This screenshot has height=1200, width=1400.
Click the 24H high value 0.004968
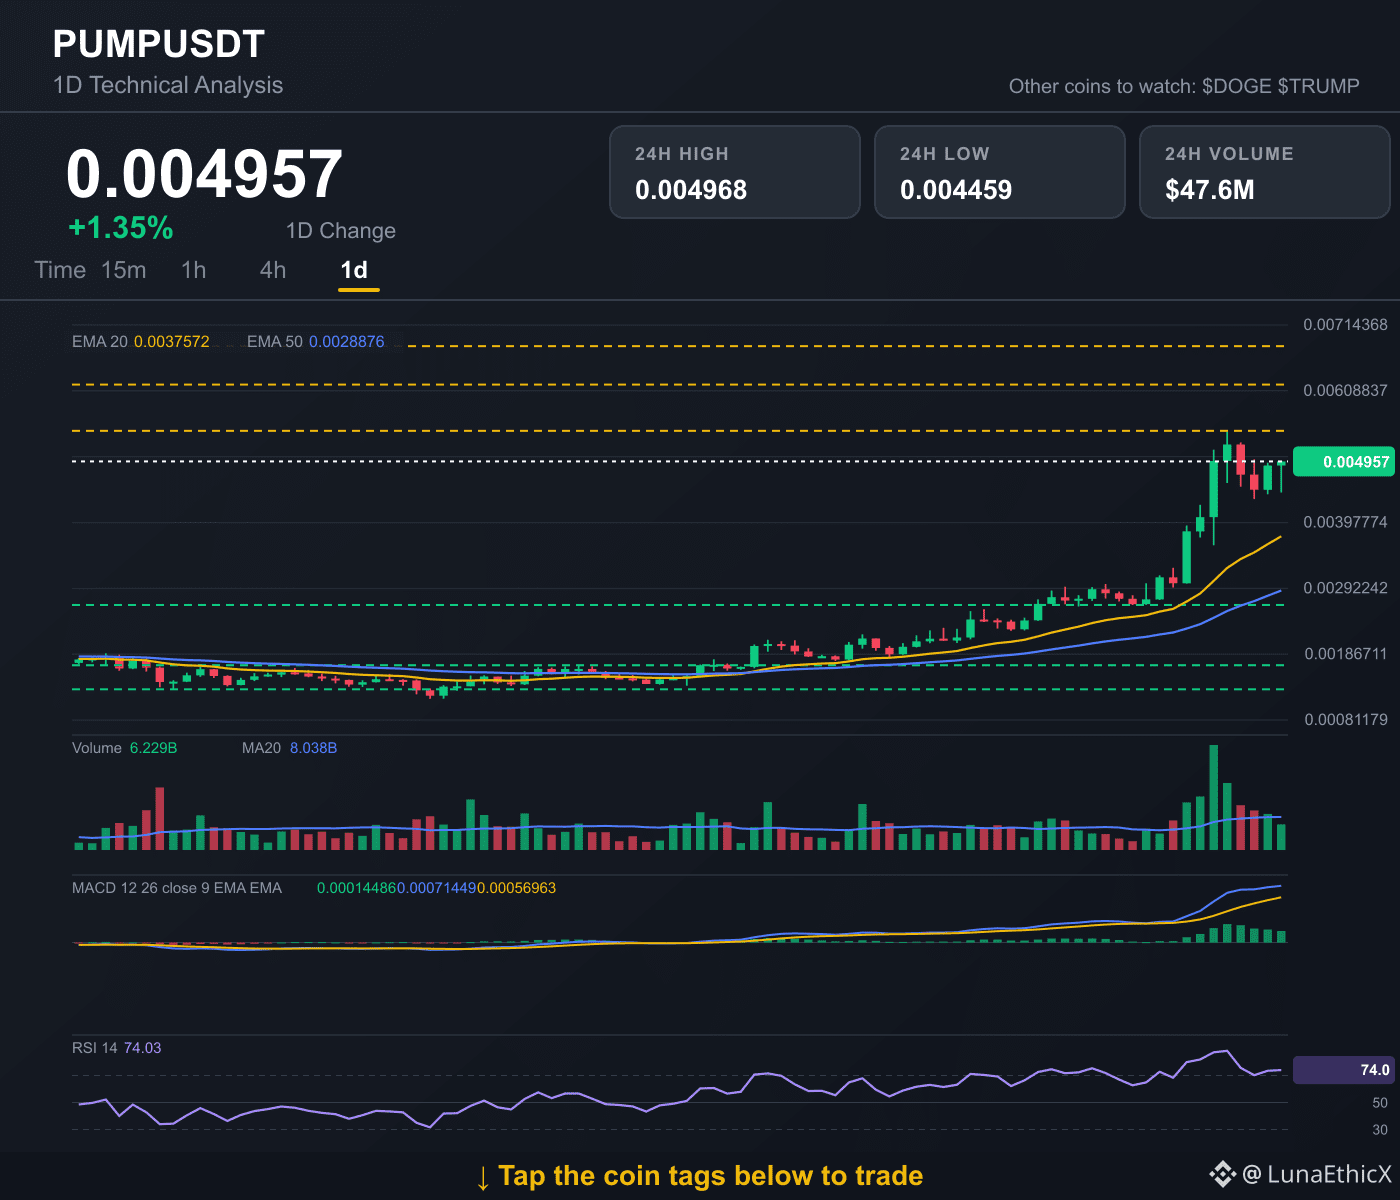pos(691,190)
